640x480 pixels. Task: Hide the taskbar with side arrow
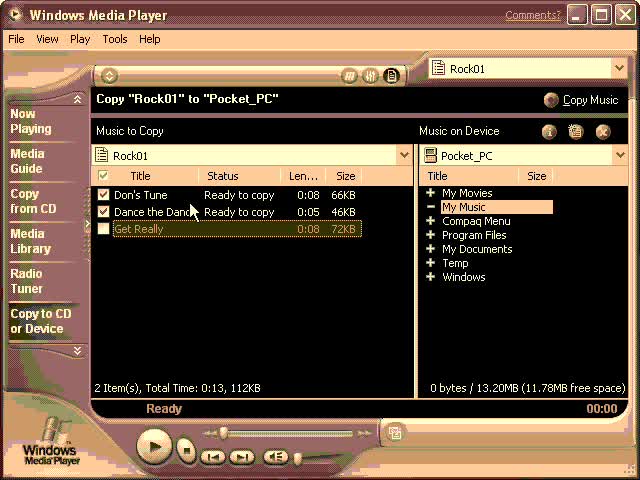point(87,224)
